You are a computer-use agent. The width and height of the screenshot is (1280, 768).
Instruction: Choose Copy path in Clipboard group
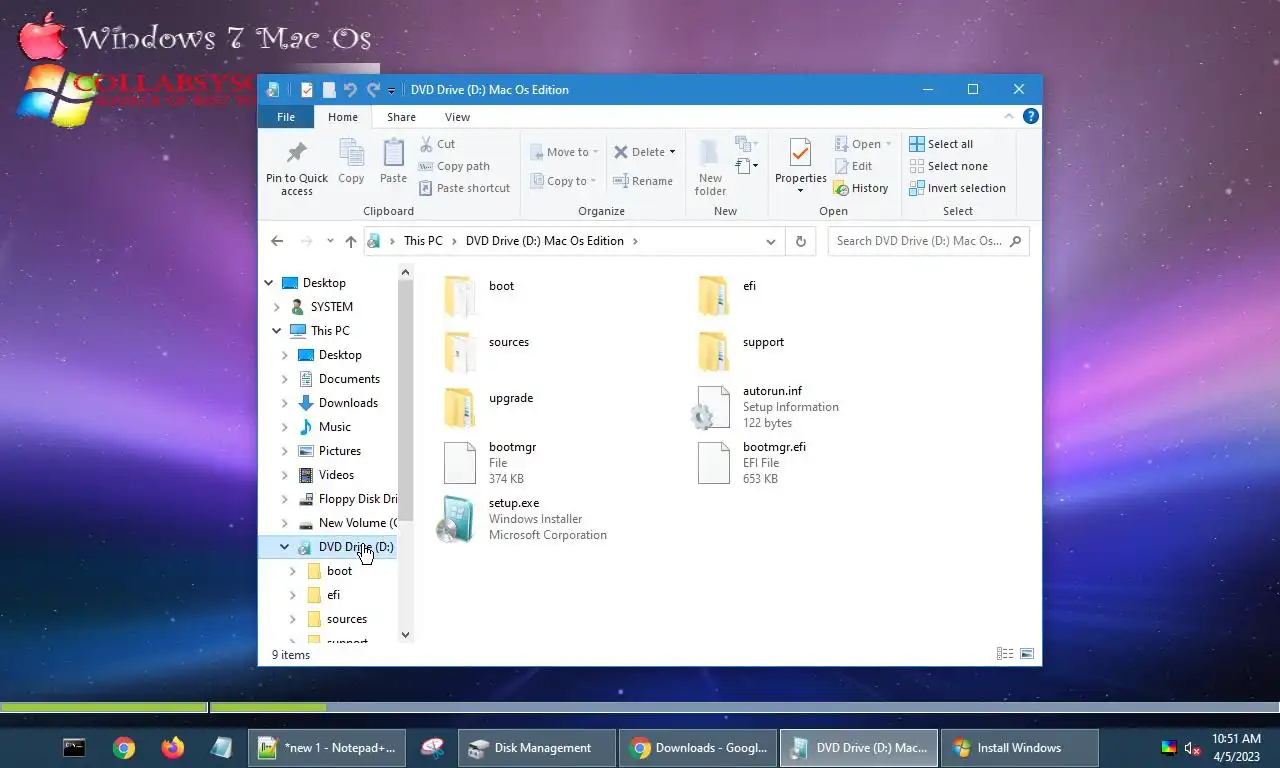point(454,166)
